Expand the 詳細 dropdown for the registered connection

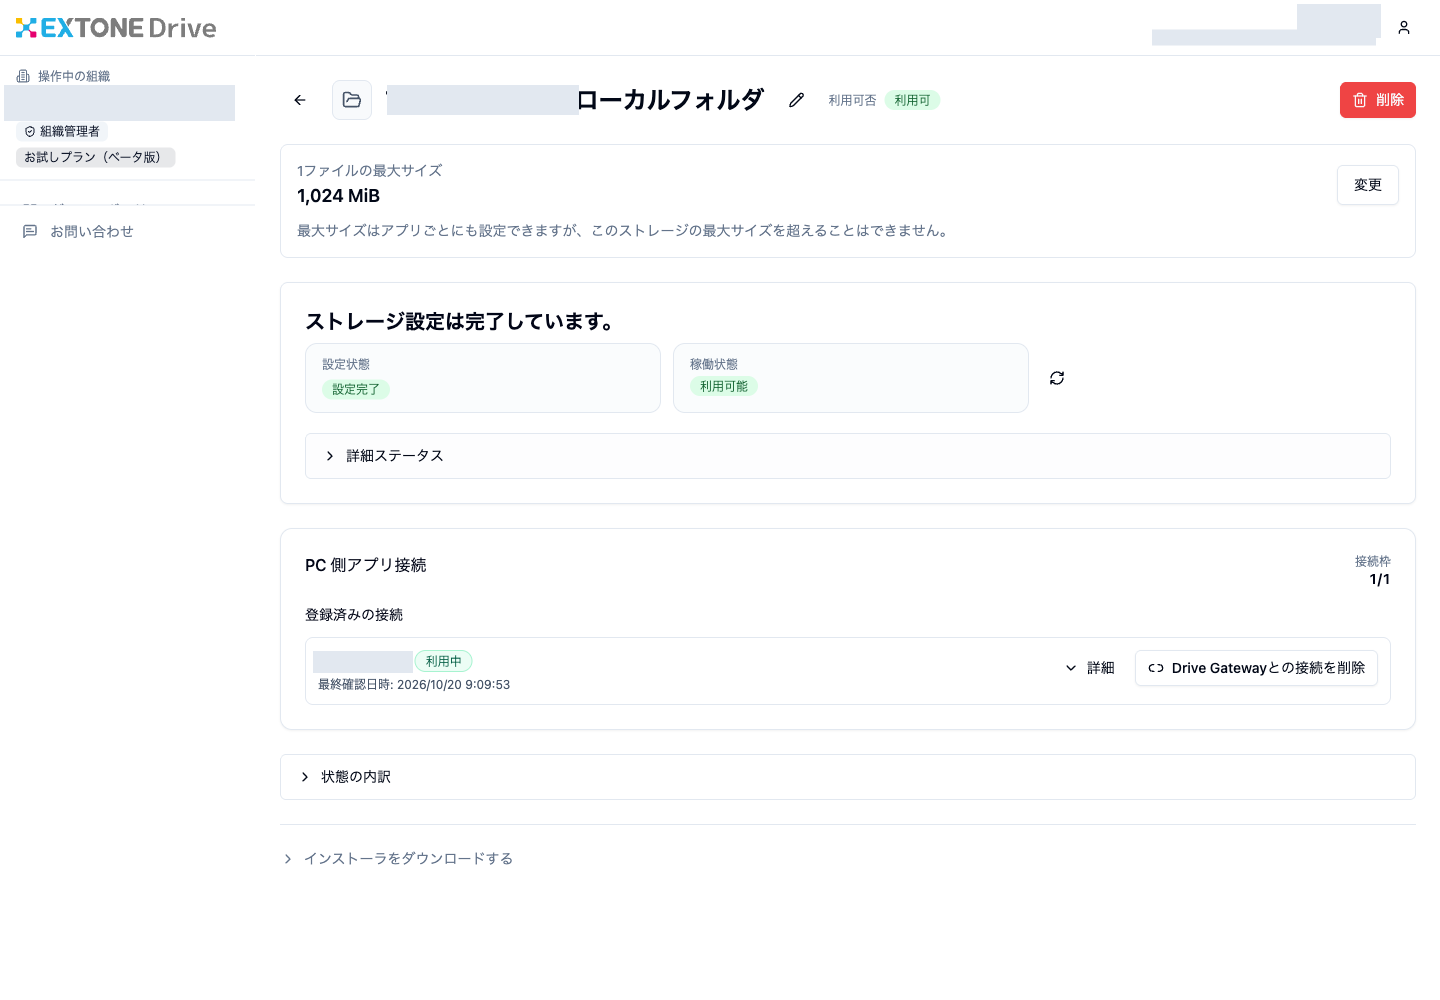tap(1090, 668)
